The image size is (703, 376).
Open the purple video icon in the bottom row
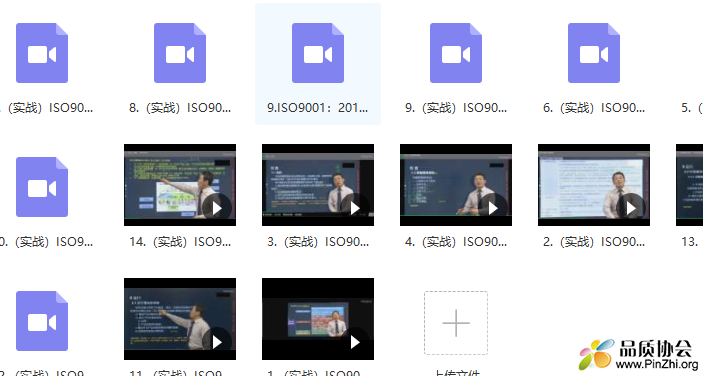[42, 321]
